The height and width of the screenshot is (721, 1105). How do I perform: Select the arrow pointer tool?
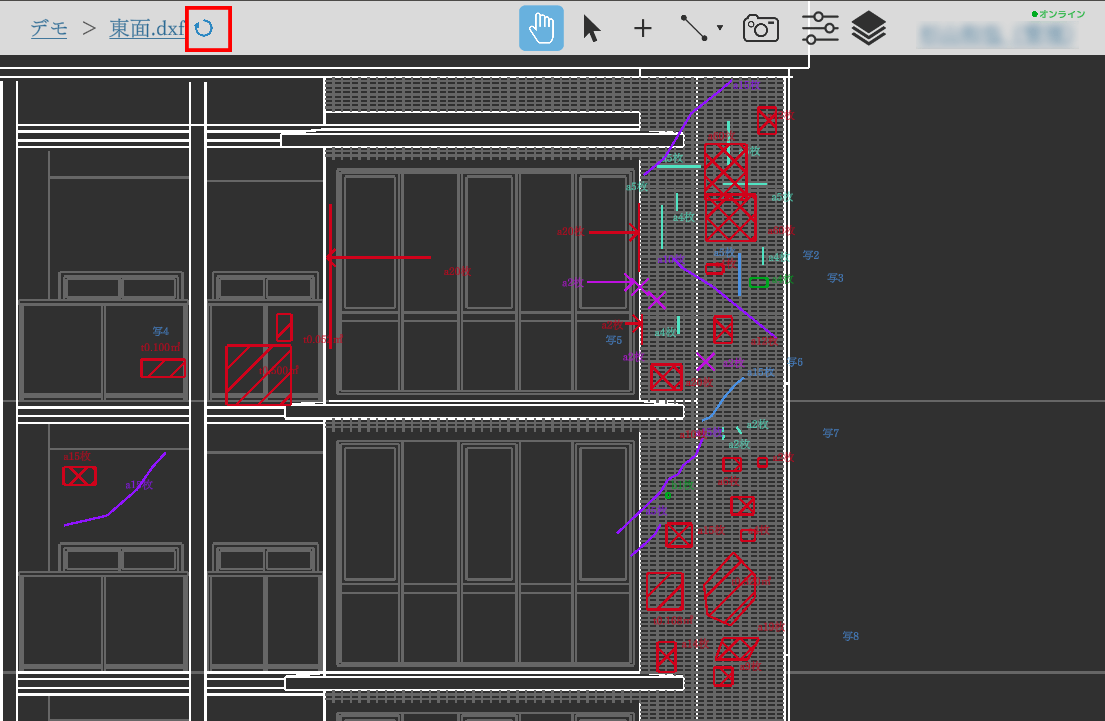tap(592, 28)
